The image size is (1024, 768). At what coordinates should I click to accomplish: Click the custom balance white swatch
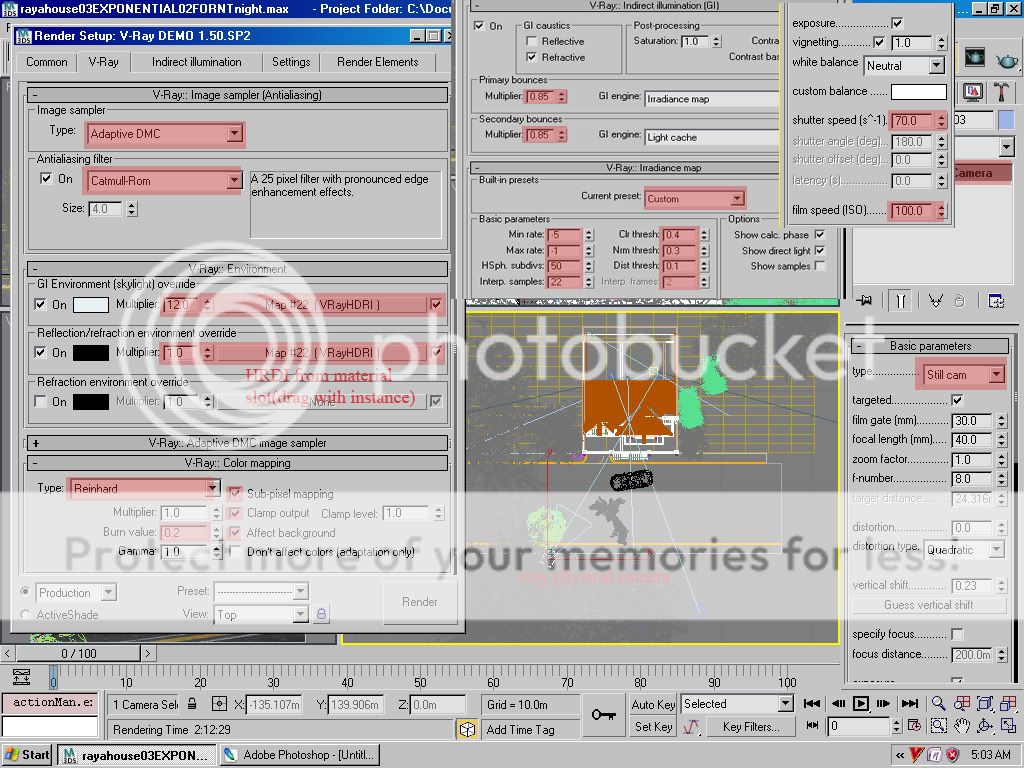918,91
